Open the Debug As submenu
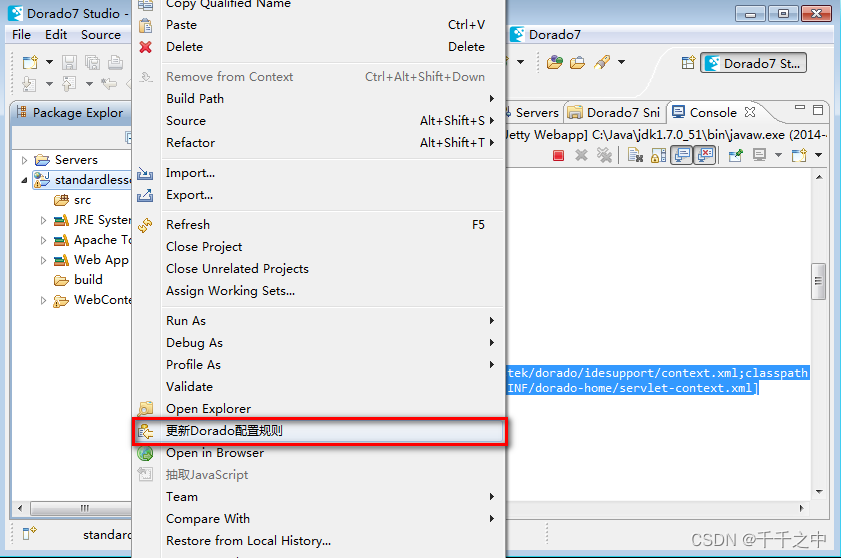This screenshot has height=558, width=841. pos(319,343)
